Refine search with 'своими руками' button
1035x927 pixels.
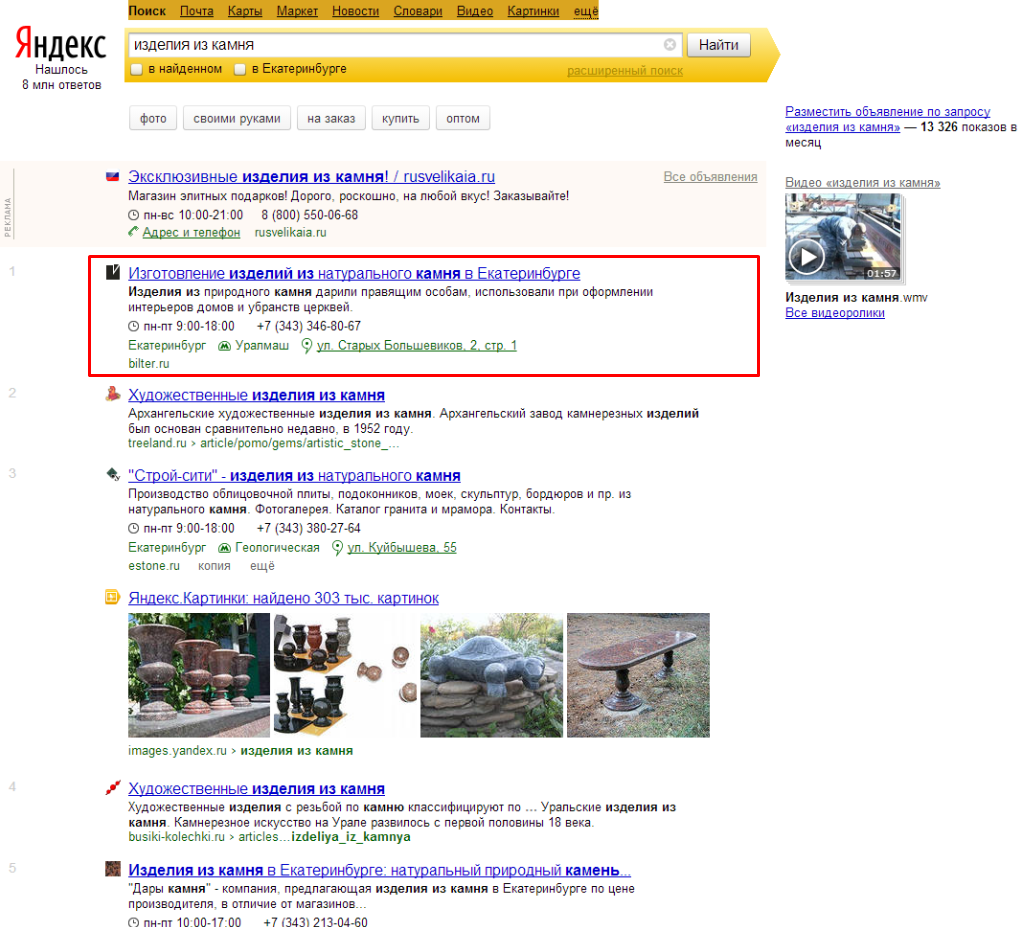click(237, 118)
